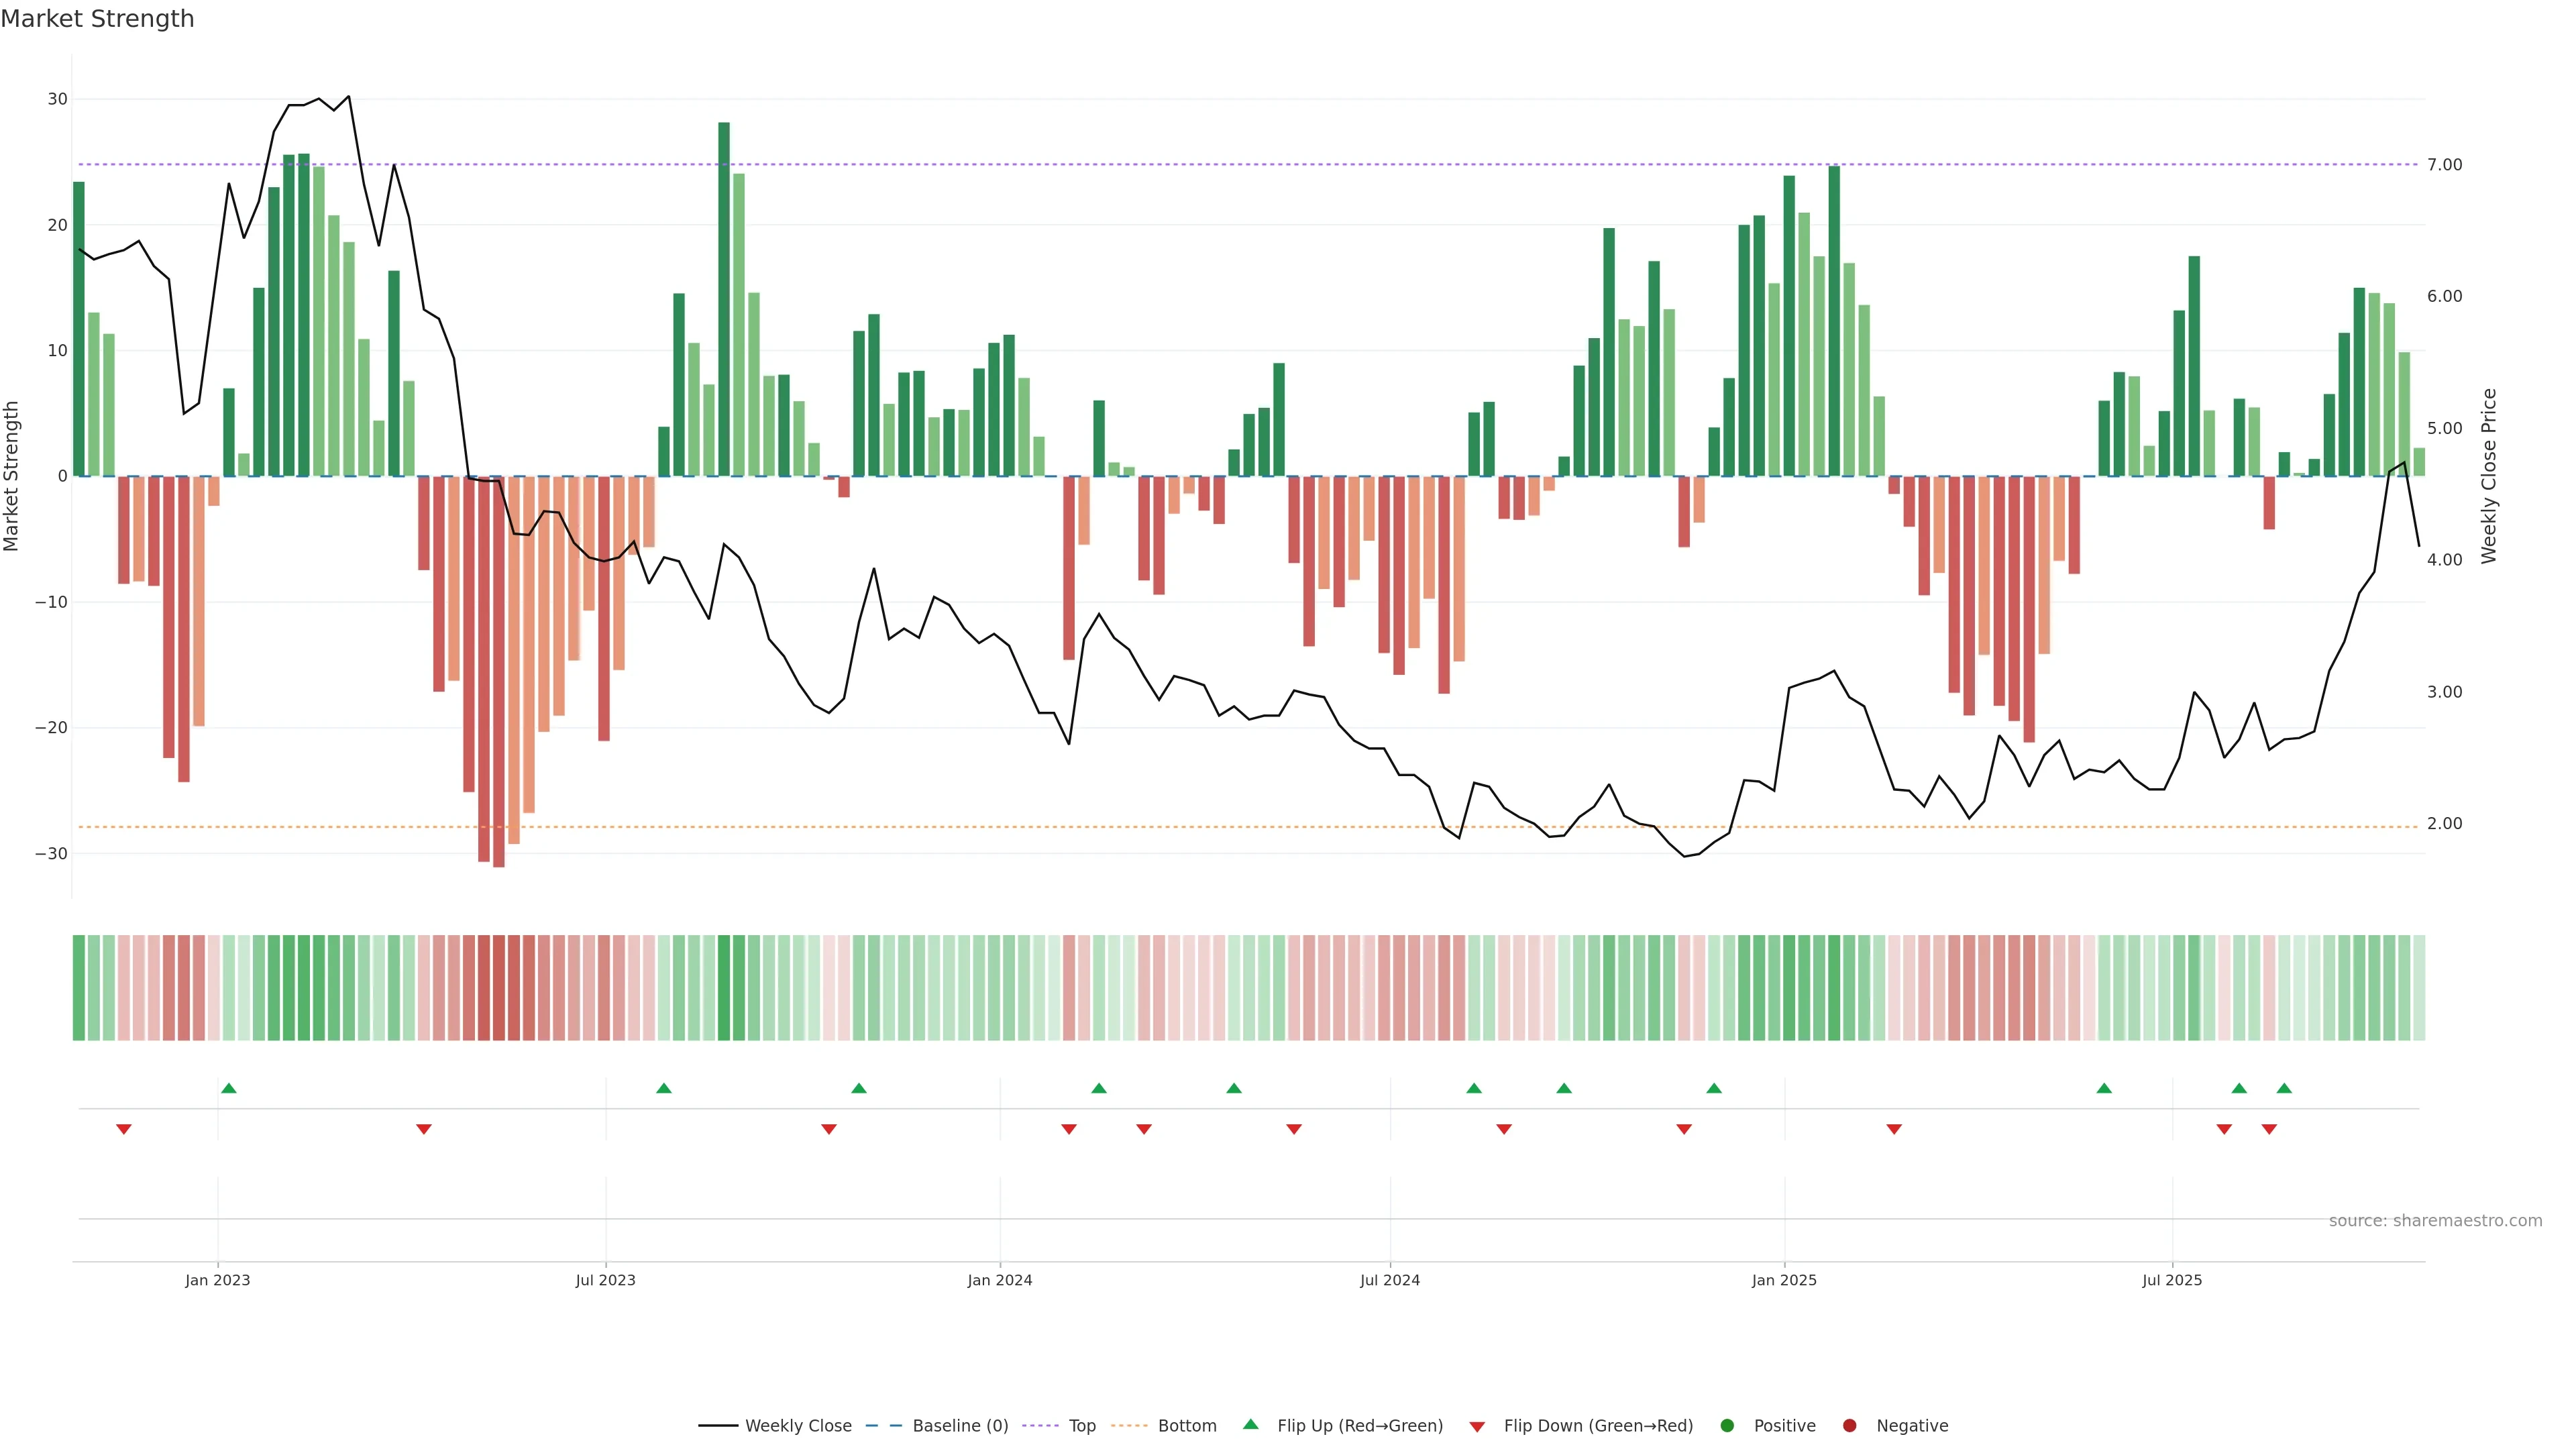Click the Jan 2024 x-axis label
The image size is (2576, 1449).
(x=1000, y=1280)
